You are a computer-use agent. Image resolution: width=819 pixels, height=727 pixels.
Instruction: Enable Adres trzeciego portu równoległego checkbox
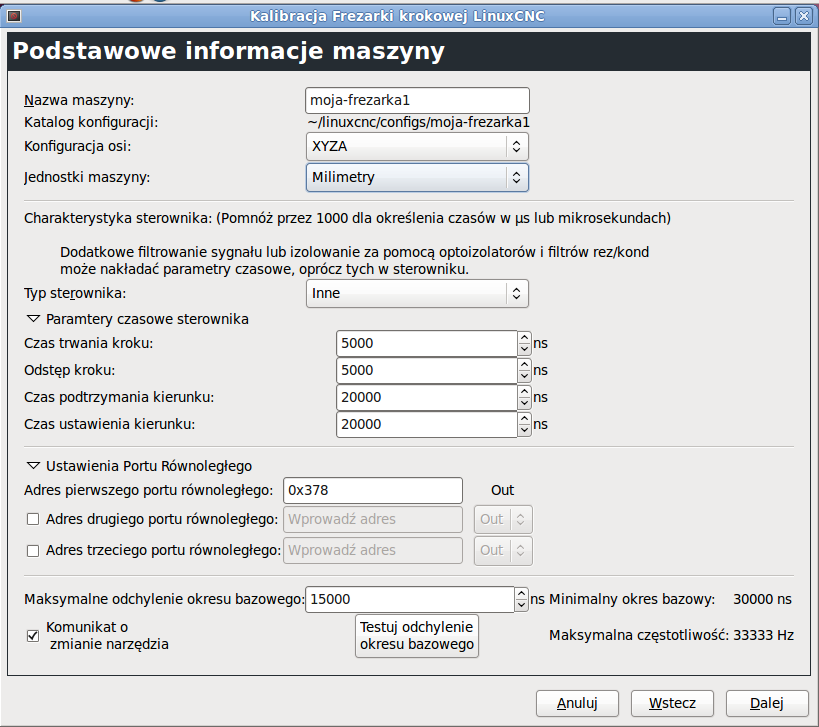coord(33,550)
